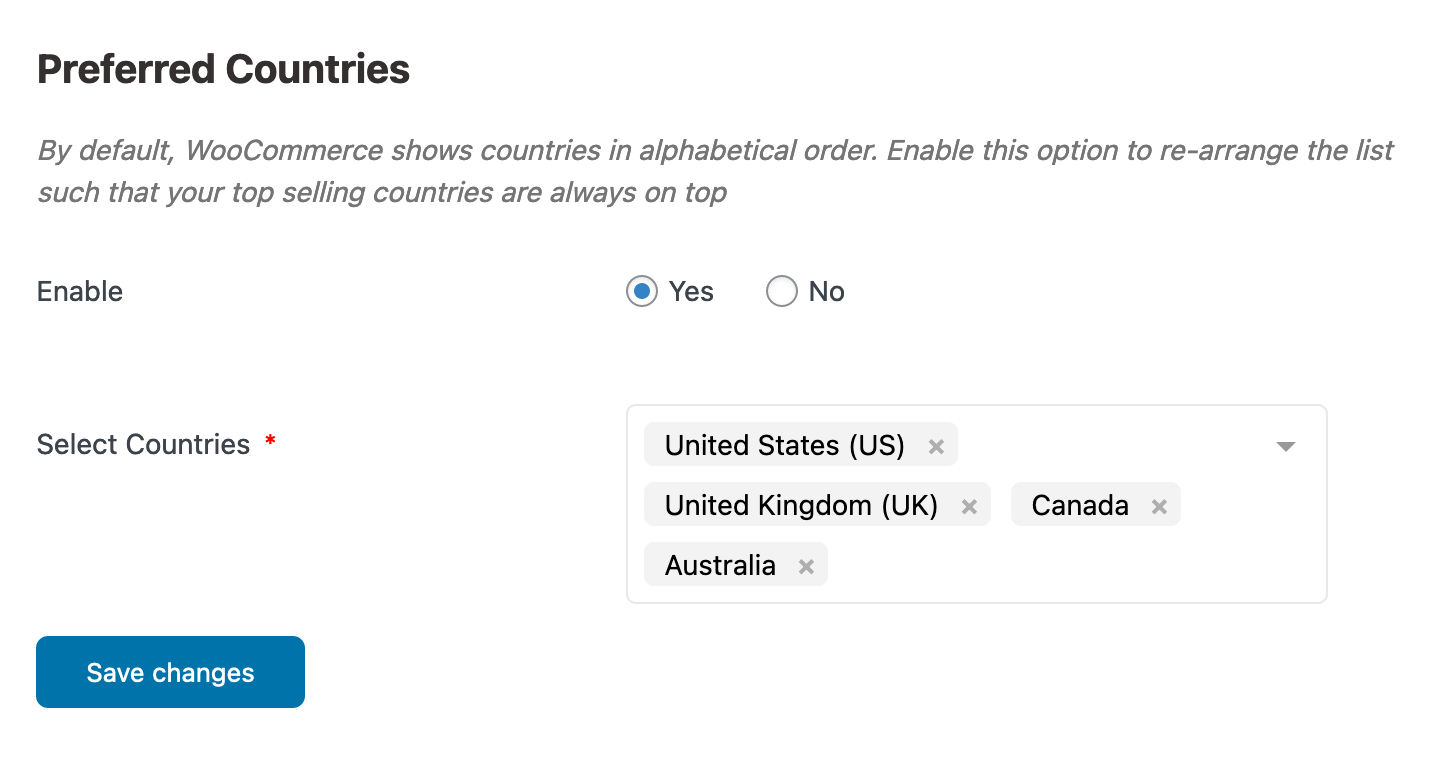1430x762 pixels.
Task: Remove Canada from the preferred countries list
Action: (x=1158, y=505)
